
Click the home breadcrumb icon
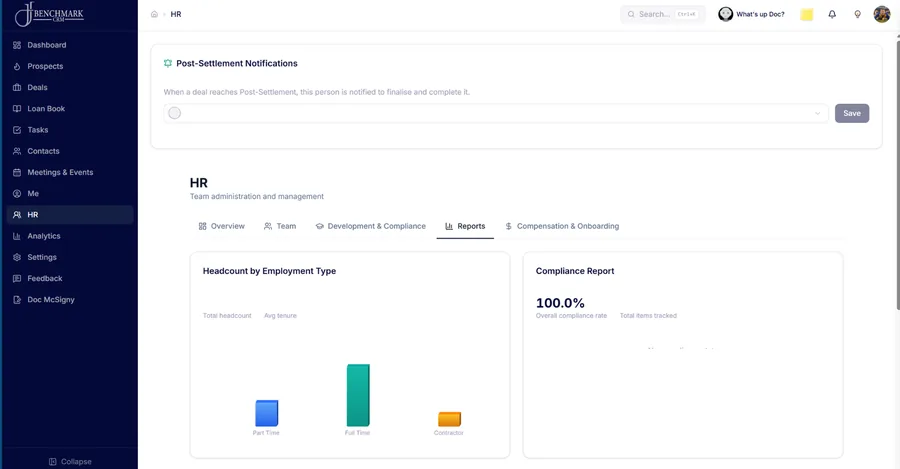pyautogui.click(x=154, y=14)
